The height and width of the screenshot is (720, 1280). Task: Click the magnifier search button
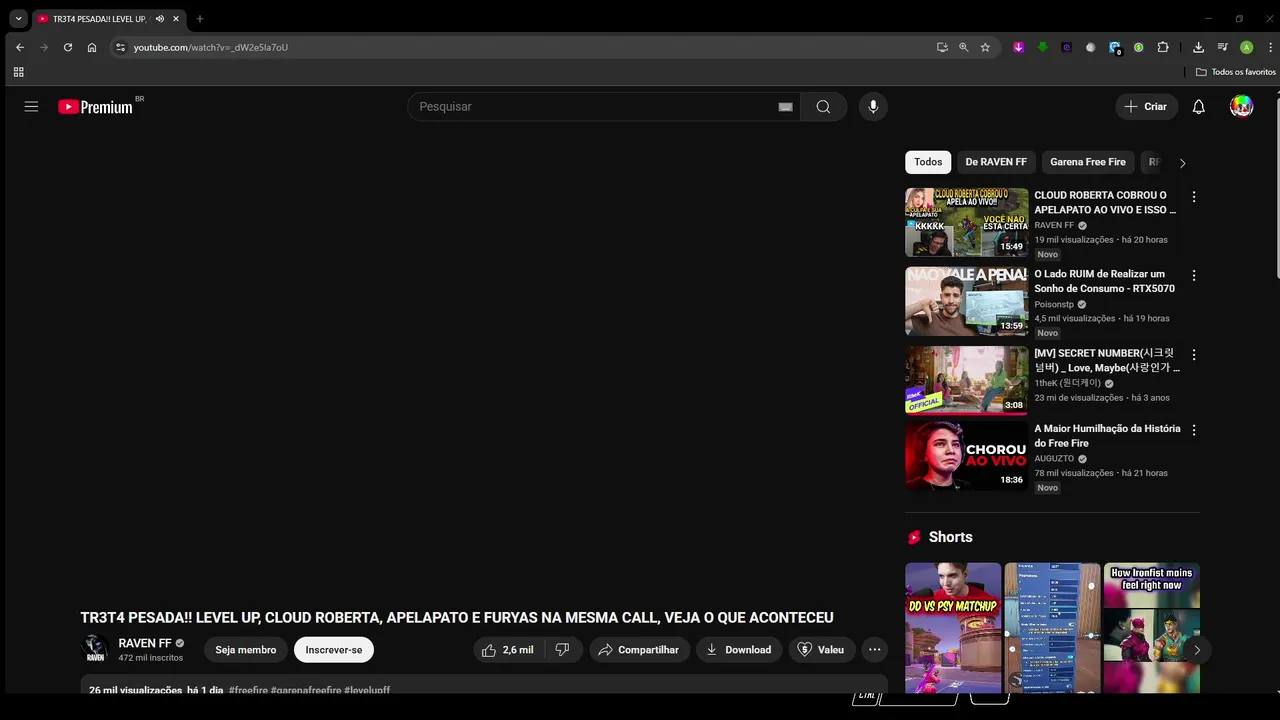[823, 107]
